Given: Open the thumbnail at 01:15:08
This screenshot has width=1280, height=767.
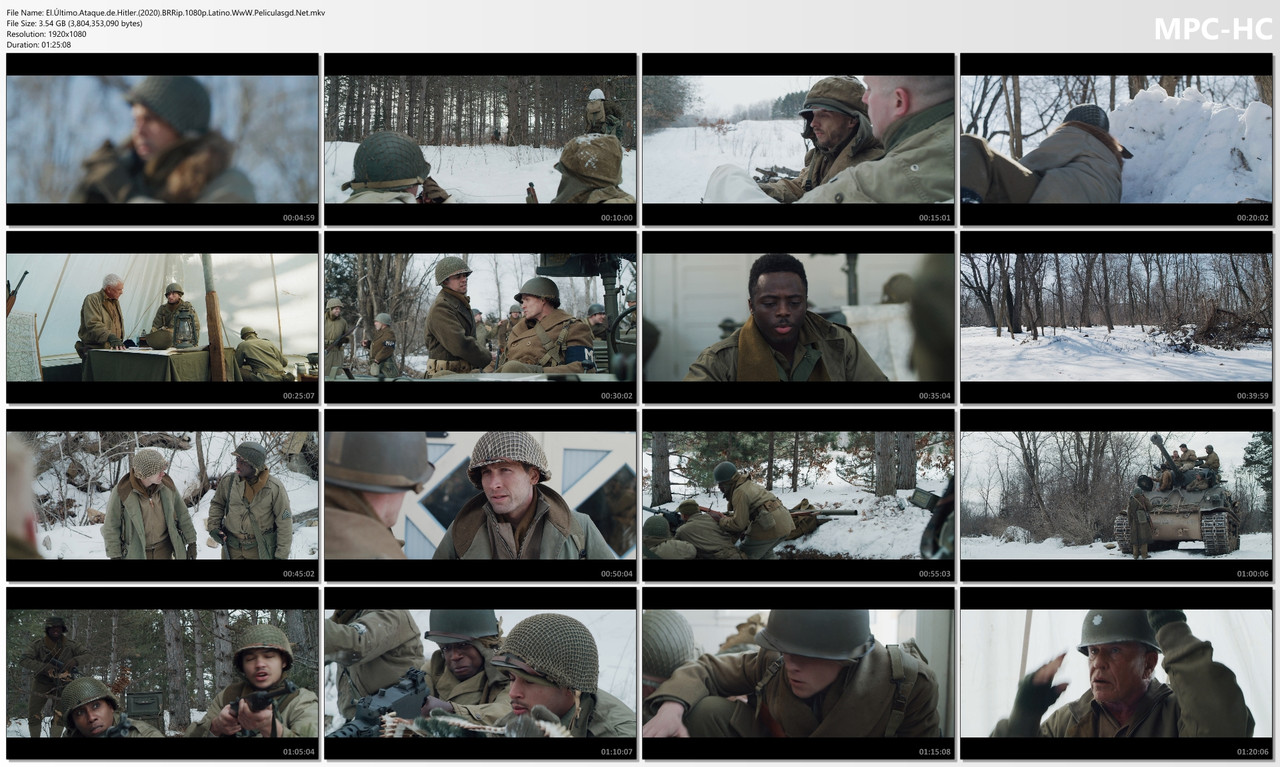Looking at the screenshot, I should click(798, 673).
